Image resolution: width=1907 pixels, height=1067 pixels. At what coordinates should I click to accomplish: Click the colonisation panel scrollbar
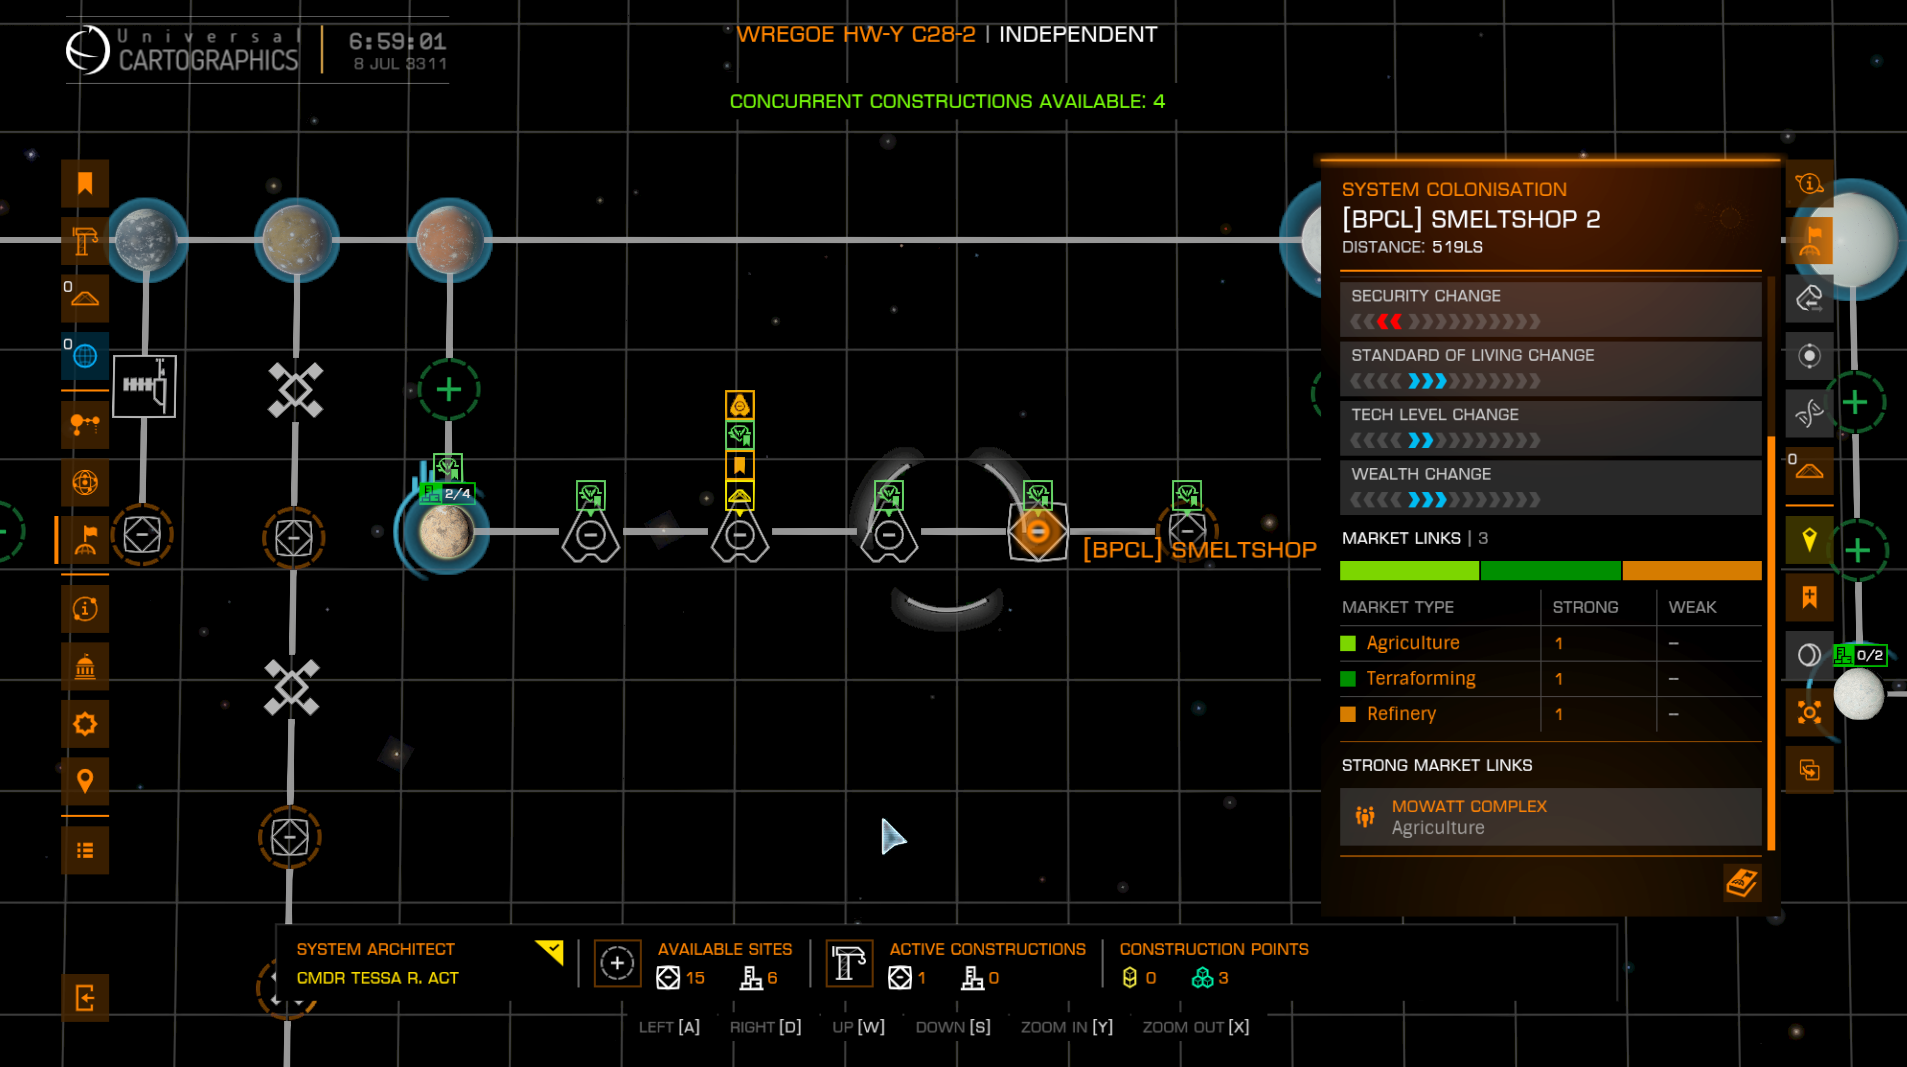tap(1770, 643)
